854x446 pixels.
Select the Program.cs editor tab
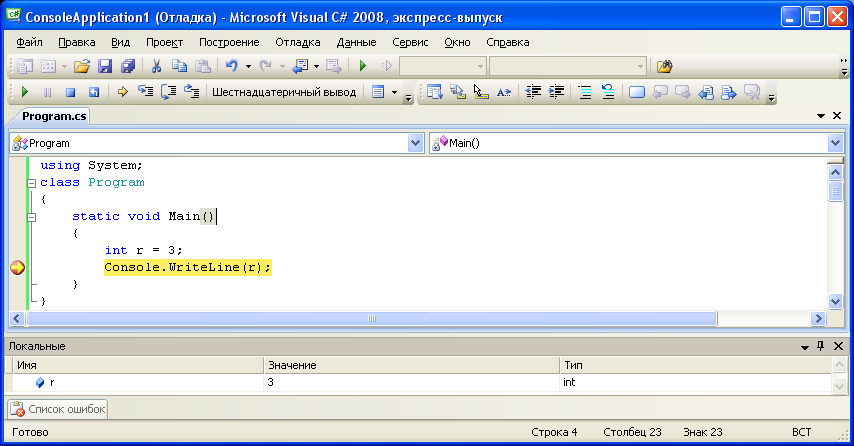pos(54,116)
